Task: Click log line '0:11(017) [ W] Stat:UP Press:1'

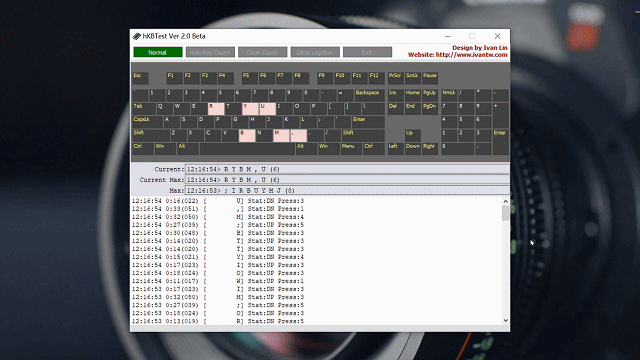Action: pos(218,281)
